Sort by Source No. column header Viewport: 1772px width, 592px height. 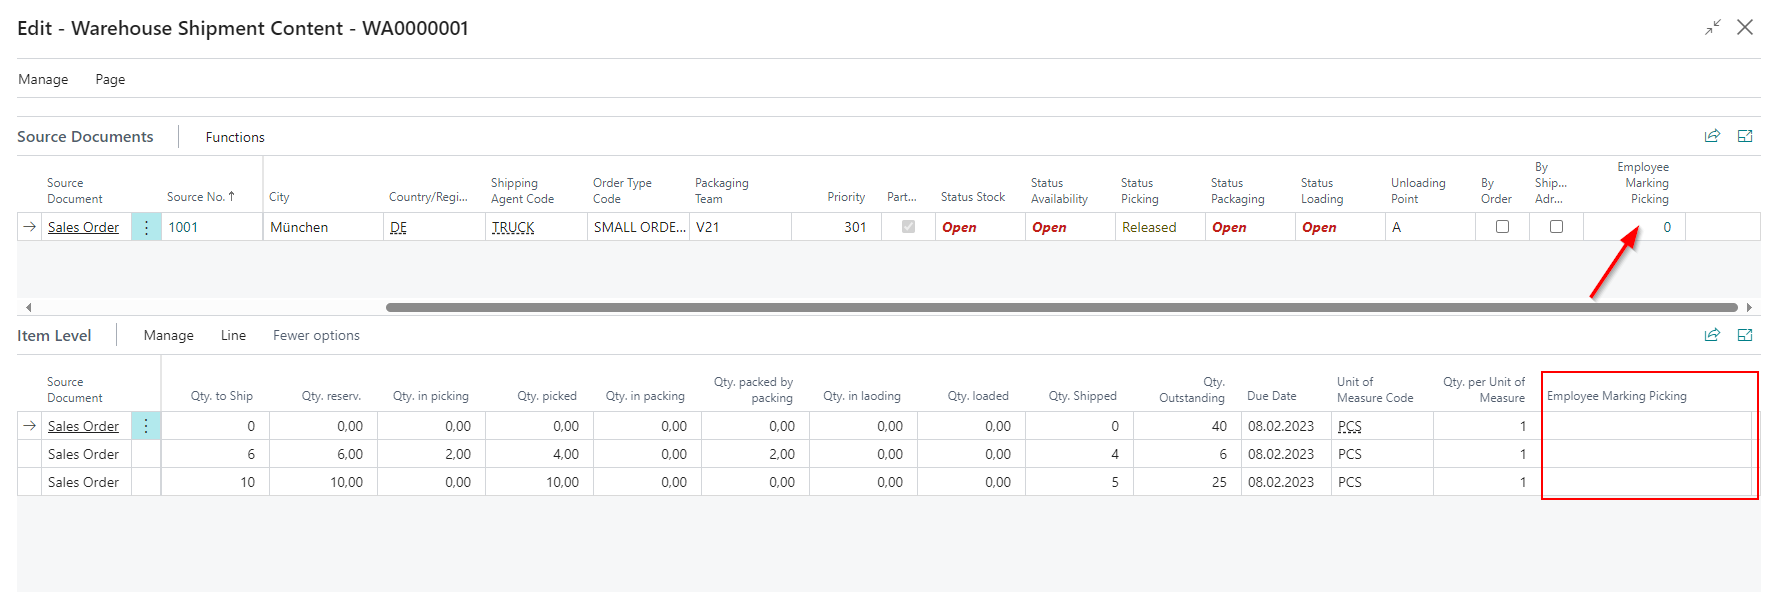click(200, 197)
